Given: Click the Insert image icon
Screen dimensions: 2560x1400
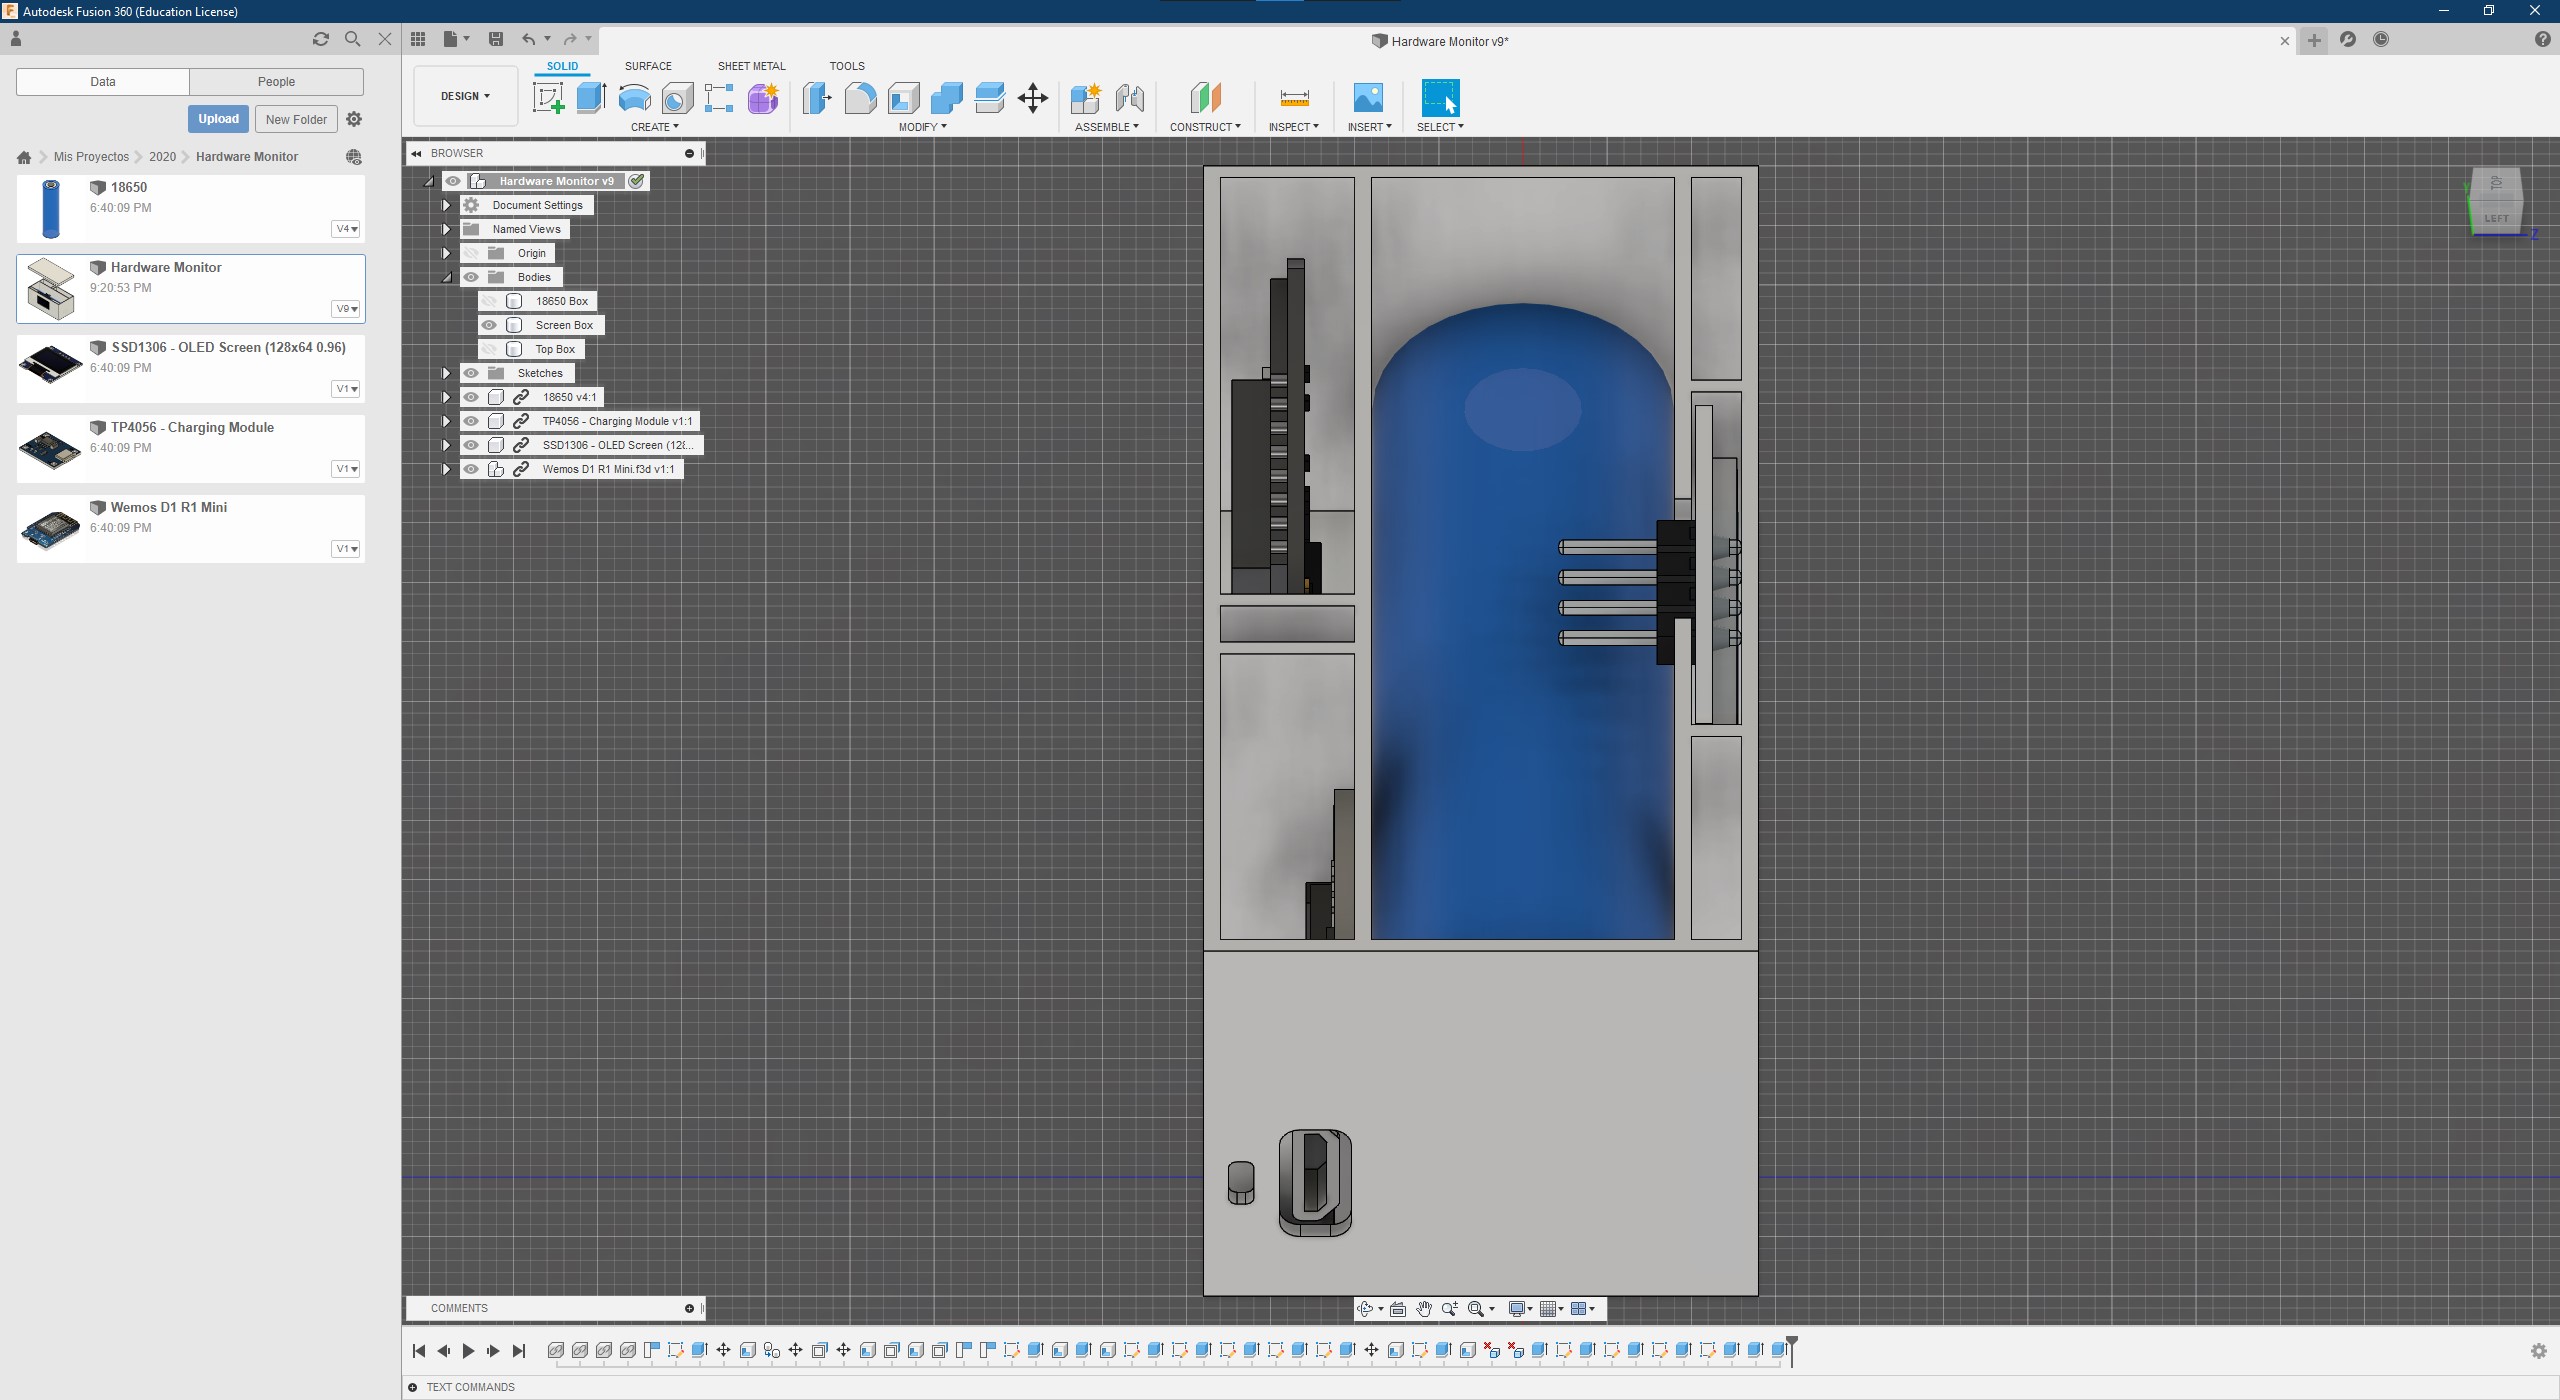Looking at the screenshot, I should (x=1368, y=98).
